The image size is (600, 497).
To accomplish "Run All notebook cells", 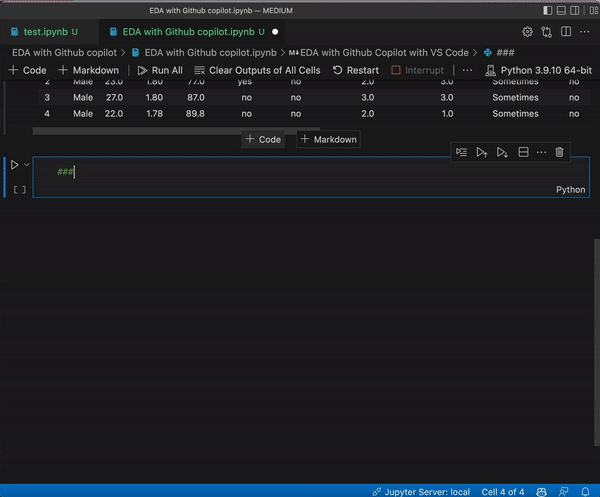I will click(160, 70).
